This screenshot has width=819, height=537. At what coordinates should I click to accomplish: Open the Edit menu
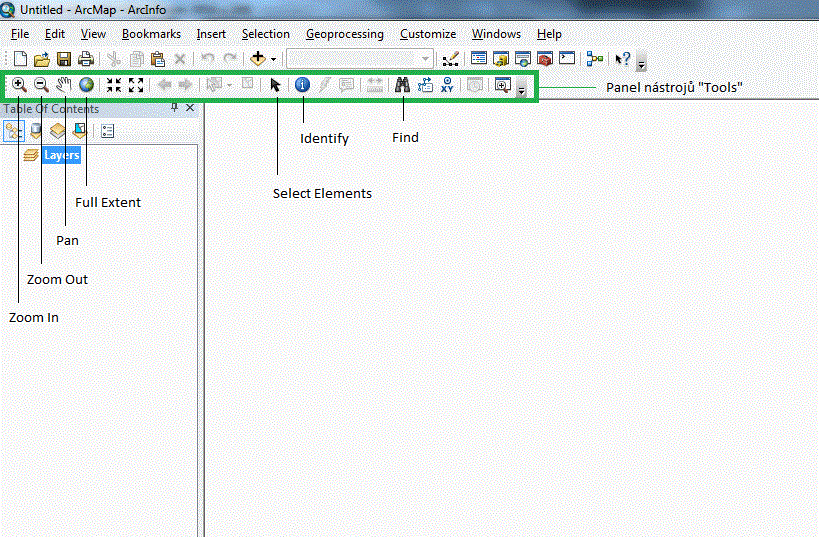(55, 34)
